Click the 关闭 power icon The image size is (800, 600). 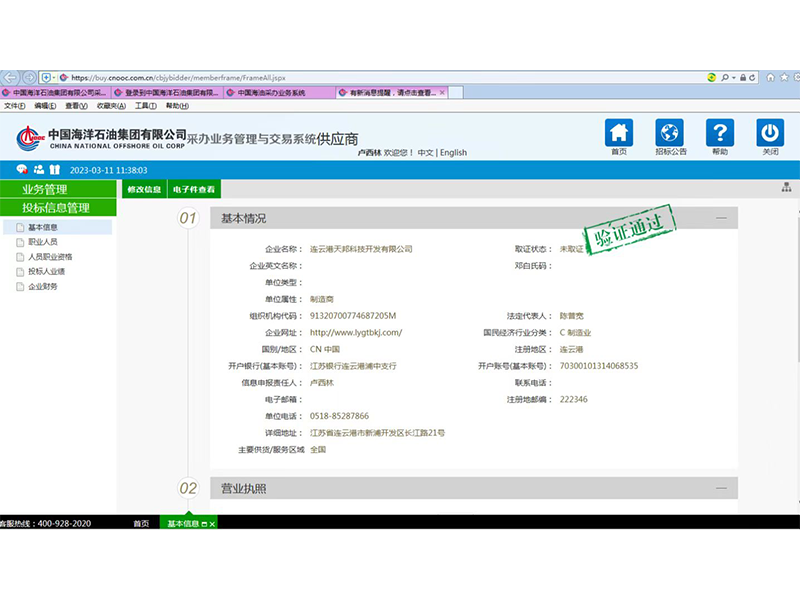pos(770,133)
